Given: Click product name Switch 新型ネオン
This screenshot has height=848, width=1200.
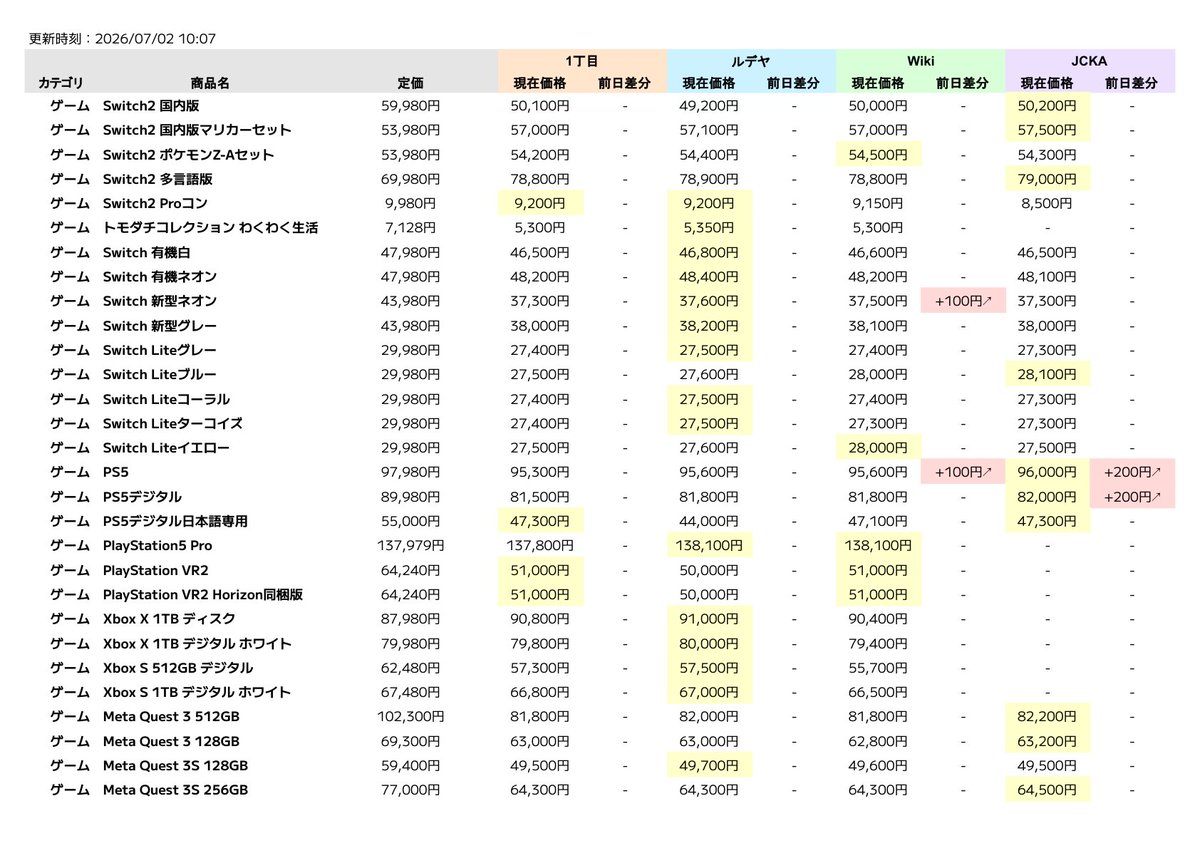Looking at the screenshot, I should (159, 301).
